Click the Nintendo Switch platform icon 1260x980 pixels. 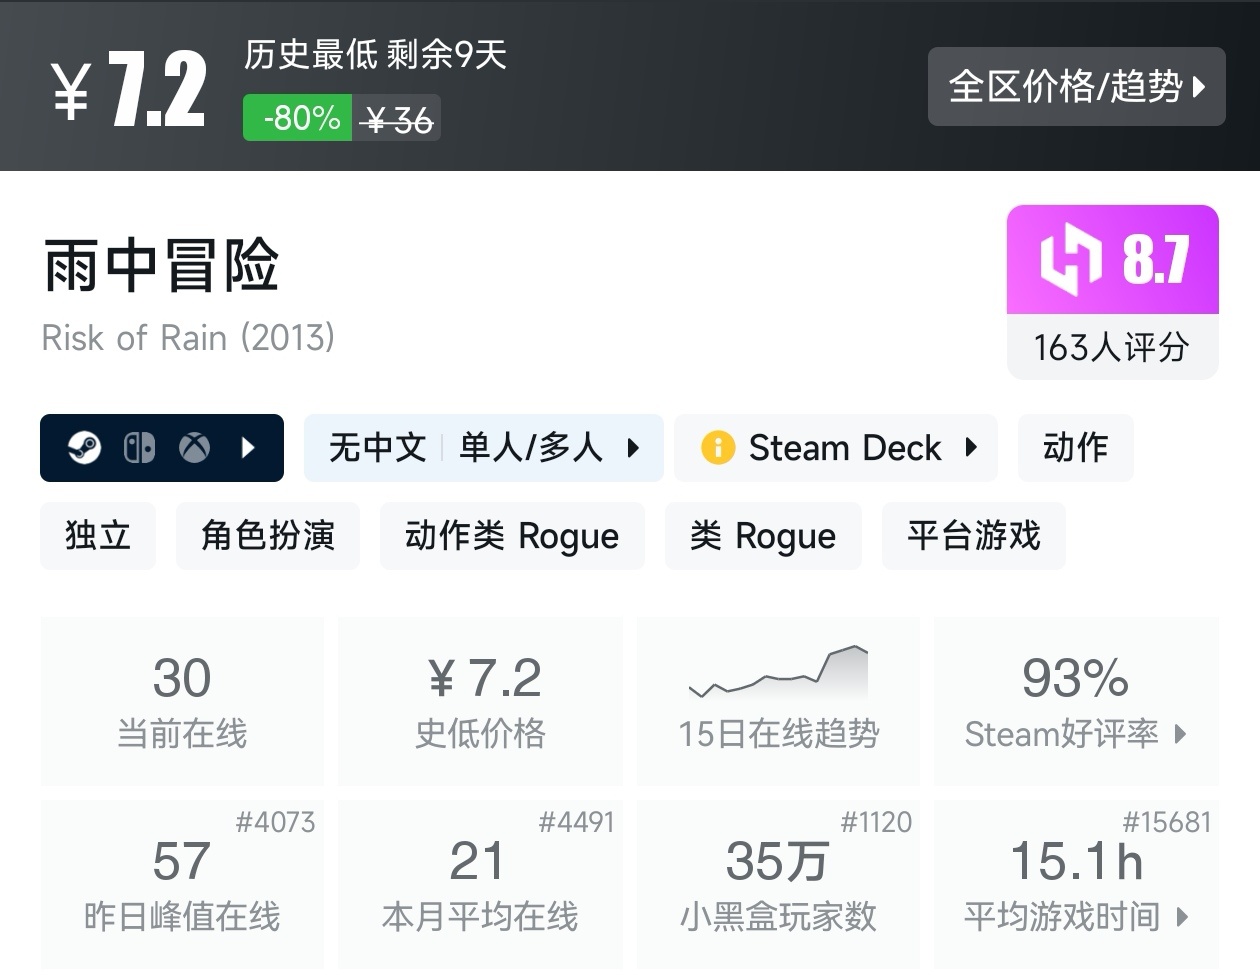139,448
